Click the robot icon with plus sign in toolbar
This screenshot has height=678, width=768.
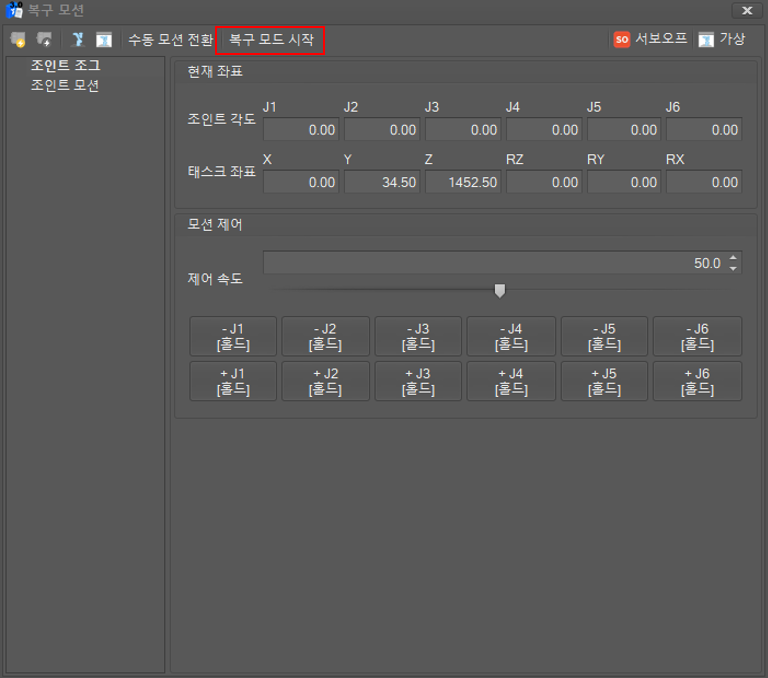coord(44,40)
